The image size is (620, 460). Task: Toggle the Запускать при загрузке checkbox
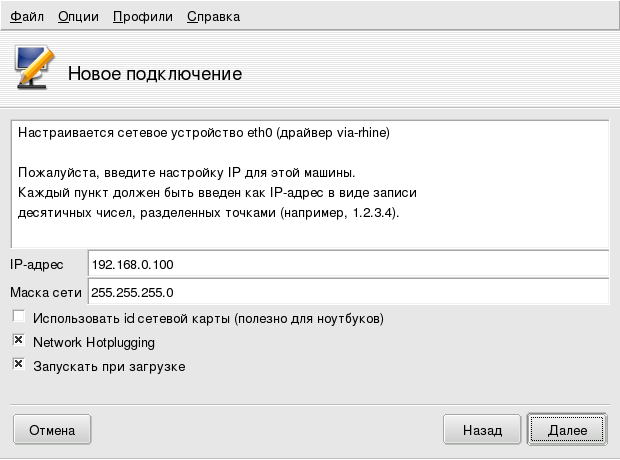[x=19, y=366]
